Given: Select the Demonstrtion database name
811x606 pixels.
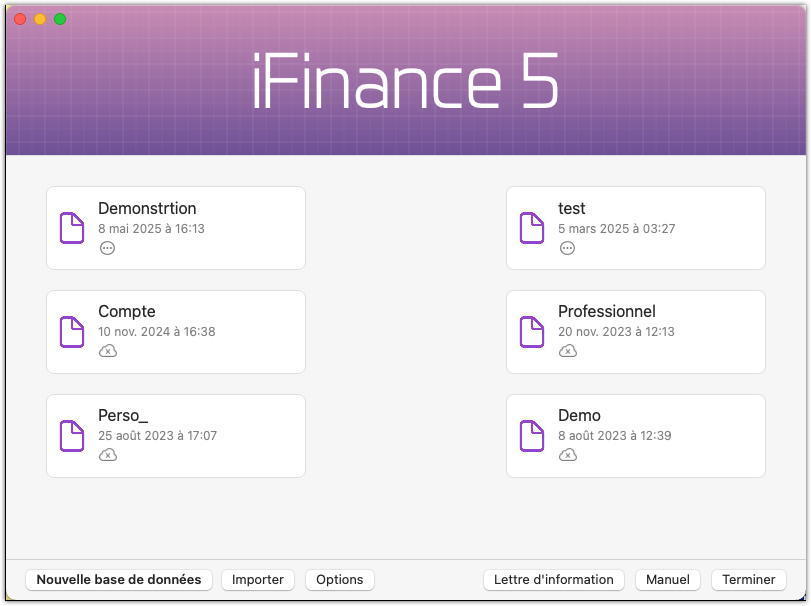Looking at the screenshot, I should [x=147, y=208].
